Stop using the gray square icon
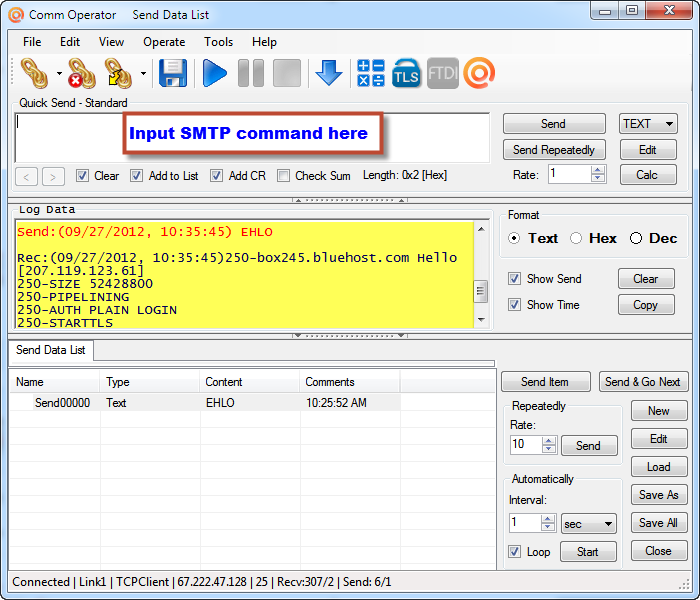 point(287,73)
